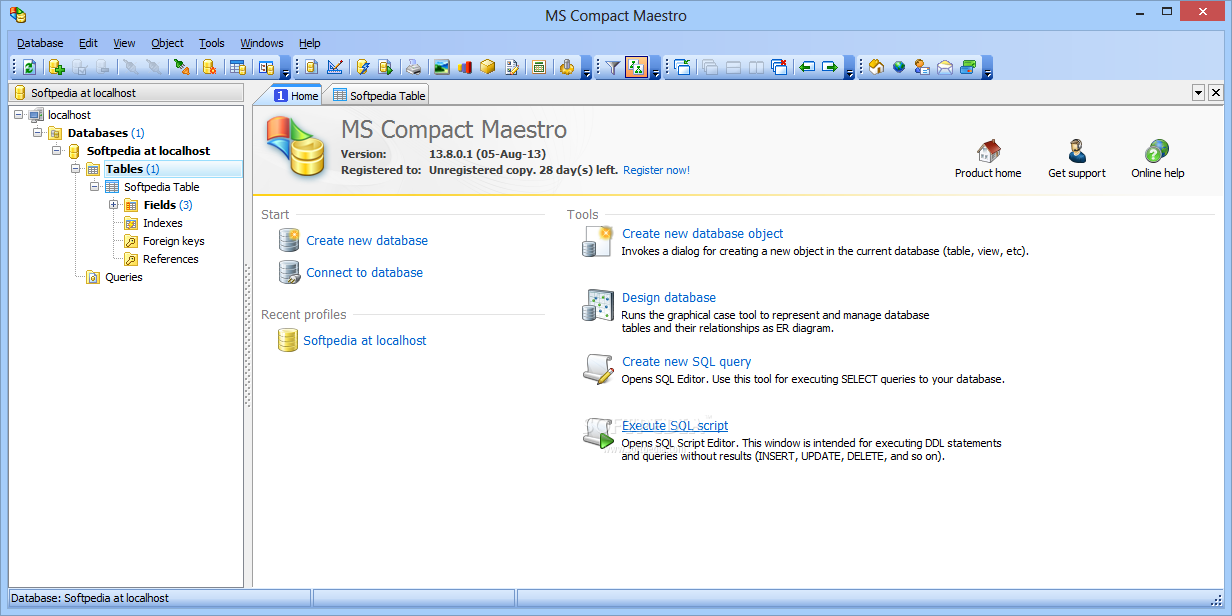Expand the Fields node in the tree

pyautogui.click(x=114, y=205)
